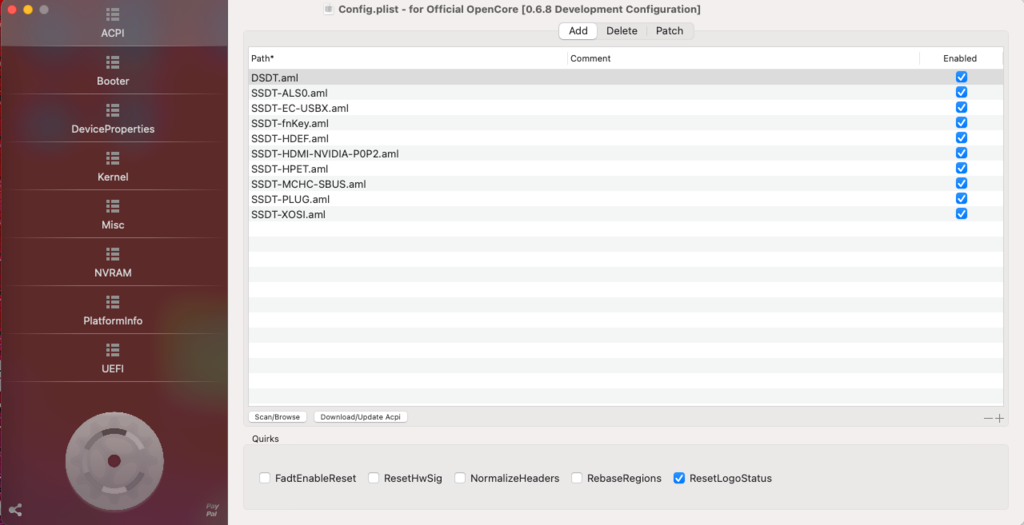Switch to the Patch tab
Screen dimensions: 1024x525
669,31
